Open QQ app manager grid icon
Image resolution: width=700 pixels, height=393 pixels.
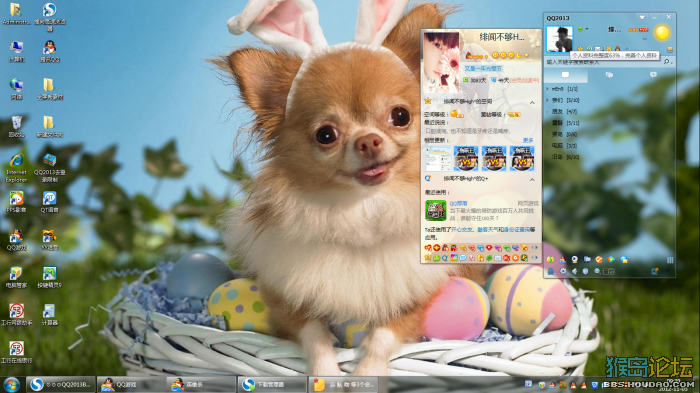tap(670, 260)
